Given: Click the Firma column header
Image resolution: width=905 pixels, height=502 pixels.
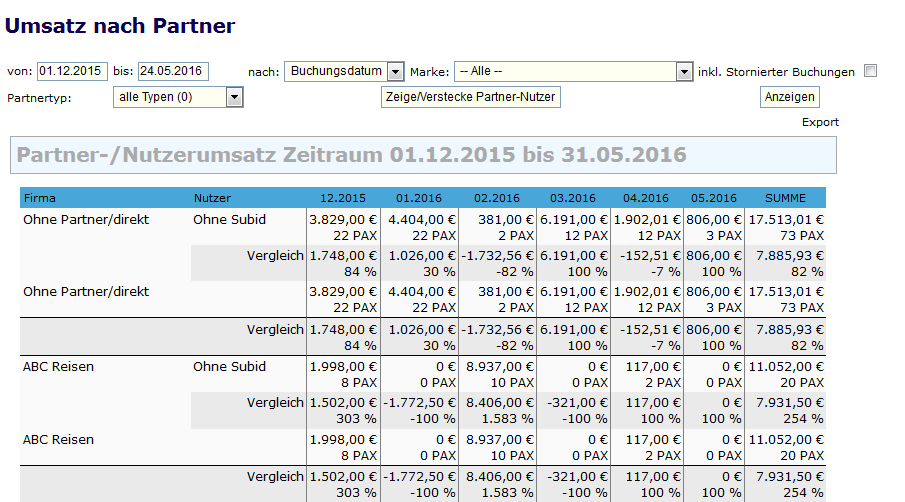Looking at the screenshot, I should point(40,198).
